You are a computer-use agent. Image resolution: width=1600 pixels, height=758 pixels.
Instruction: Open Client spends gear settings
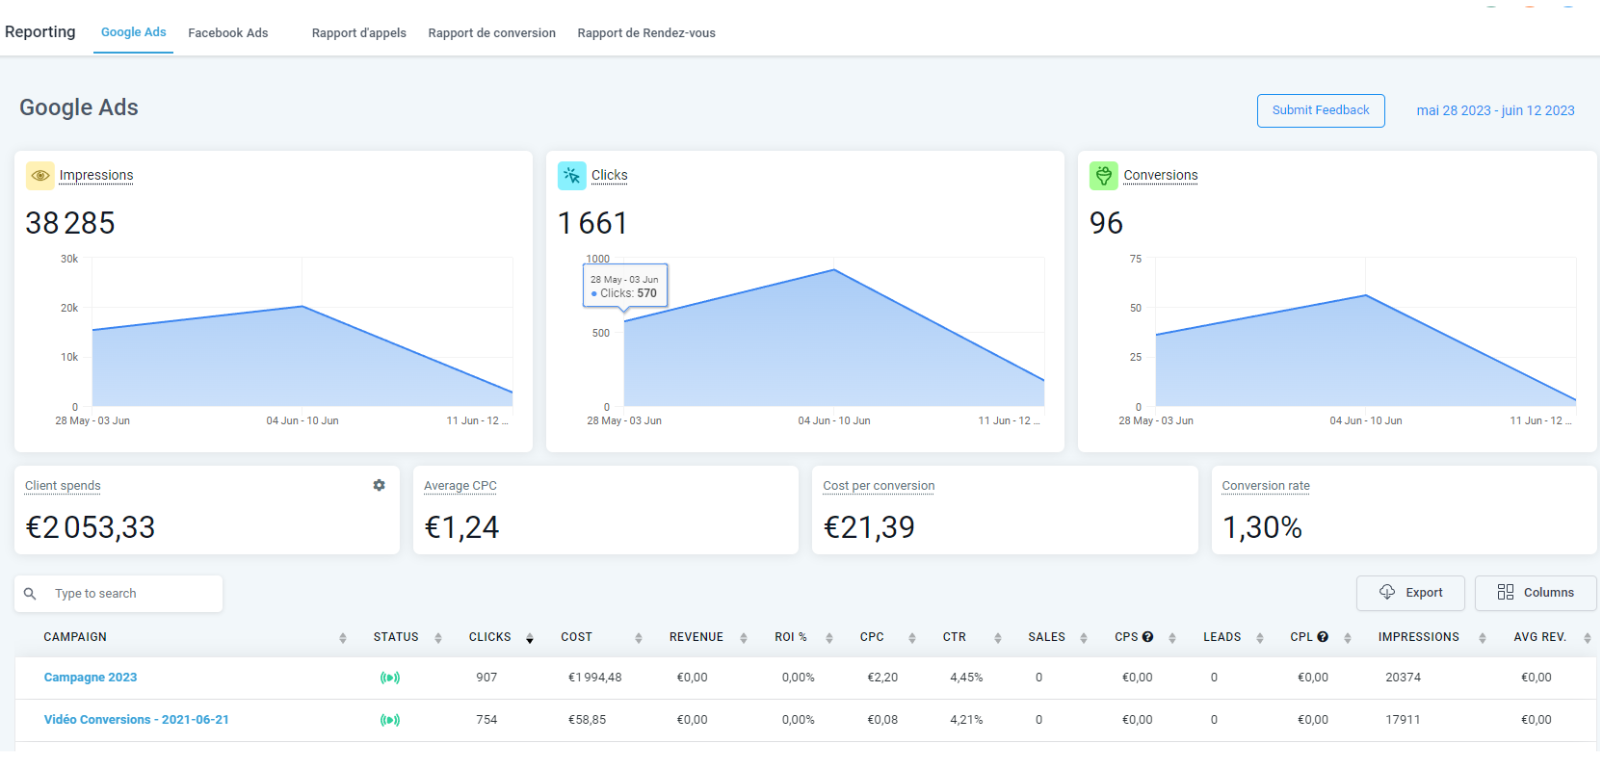coord(379,485)
